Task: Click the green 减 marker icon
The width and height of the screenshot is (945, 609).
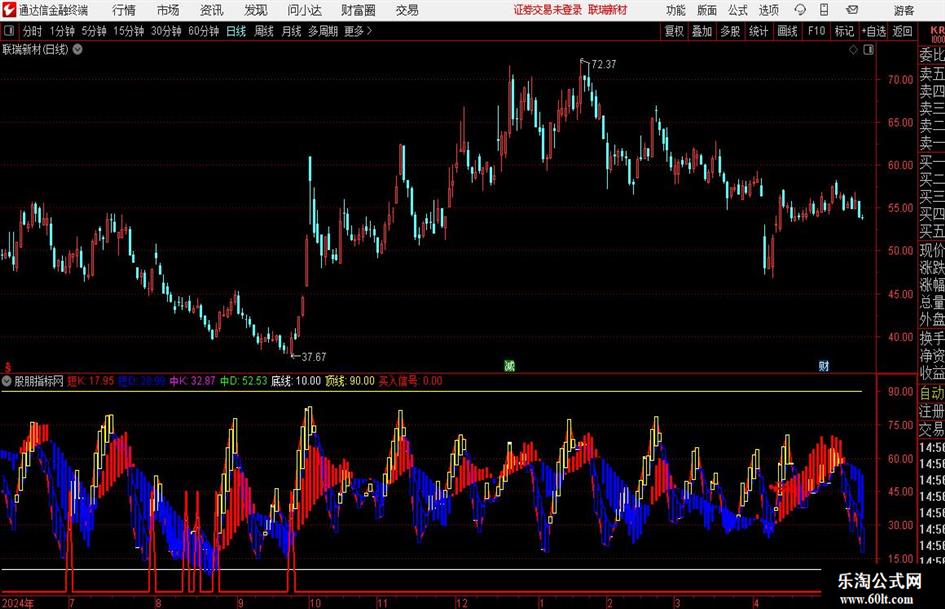Action: pos(509,365)
